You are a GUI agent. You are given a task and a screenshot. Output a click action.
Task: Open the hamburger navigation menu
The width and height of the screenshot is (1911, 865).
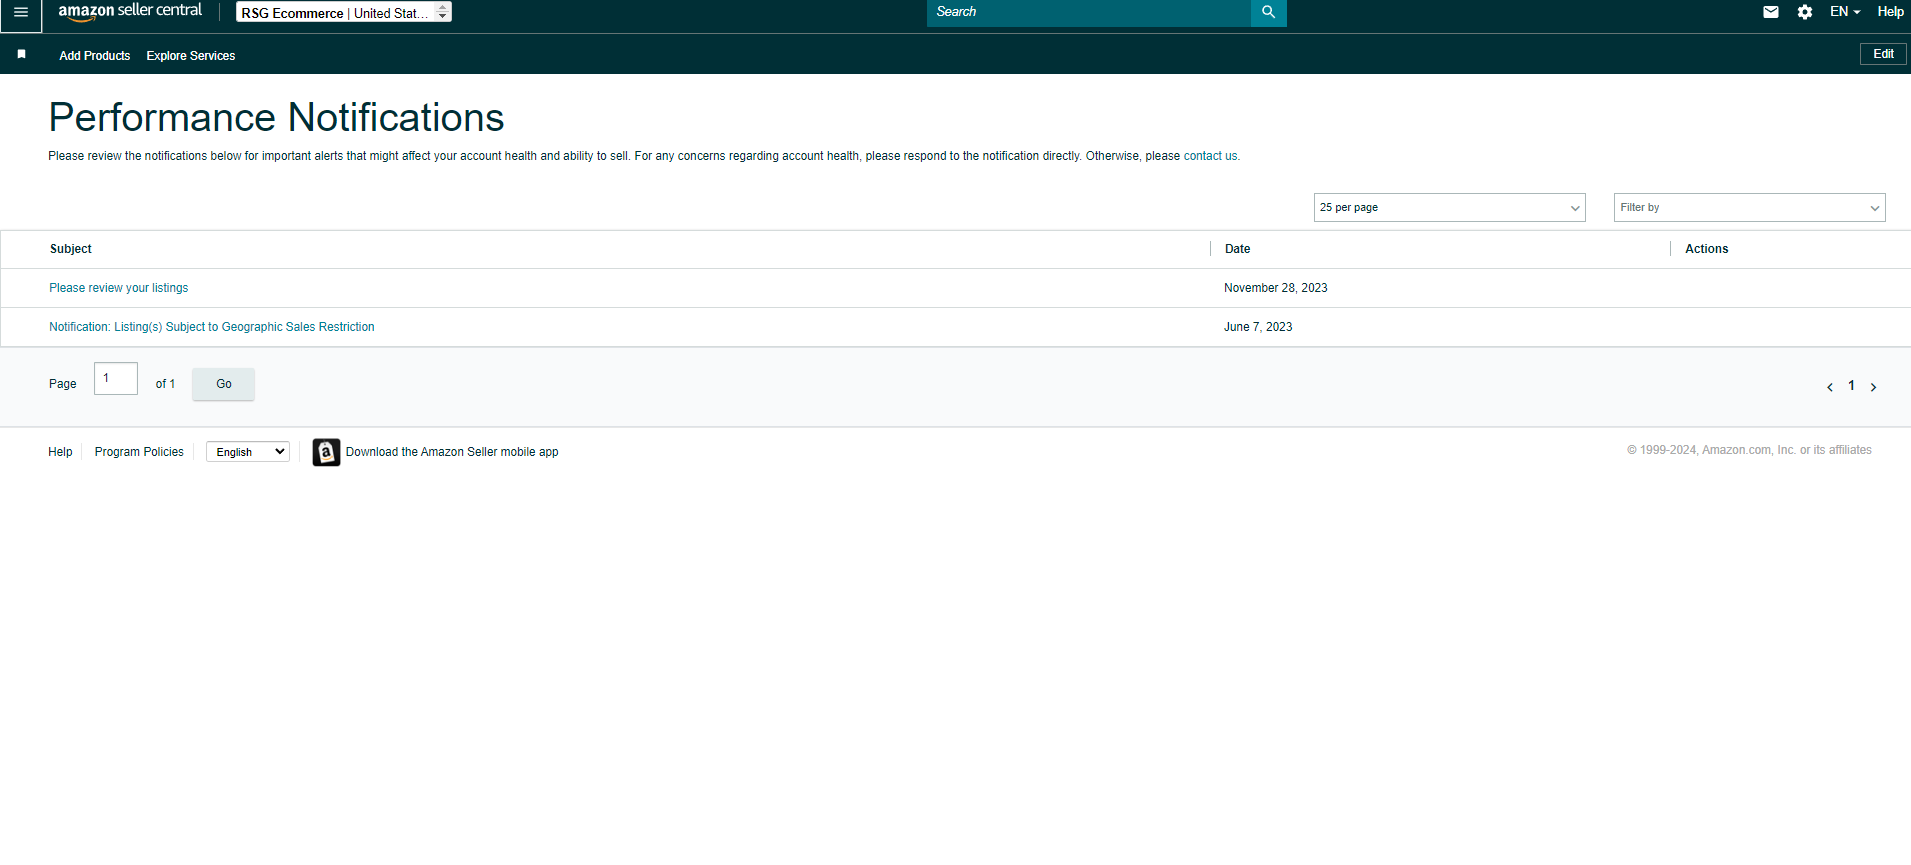tap(21, 12)
